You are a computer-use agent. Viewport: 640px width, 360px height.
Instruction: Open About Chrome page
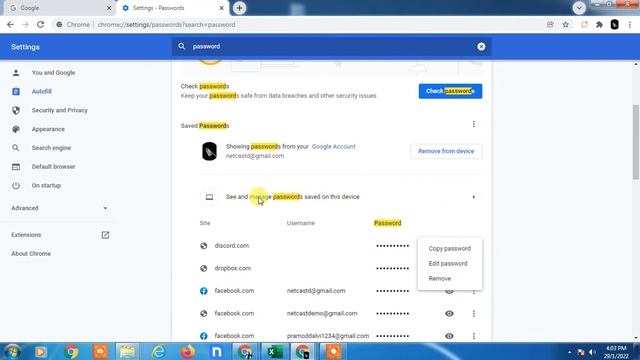(31, 253)
